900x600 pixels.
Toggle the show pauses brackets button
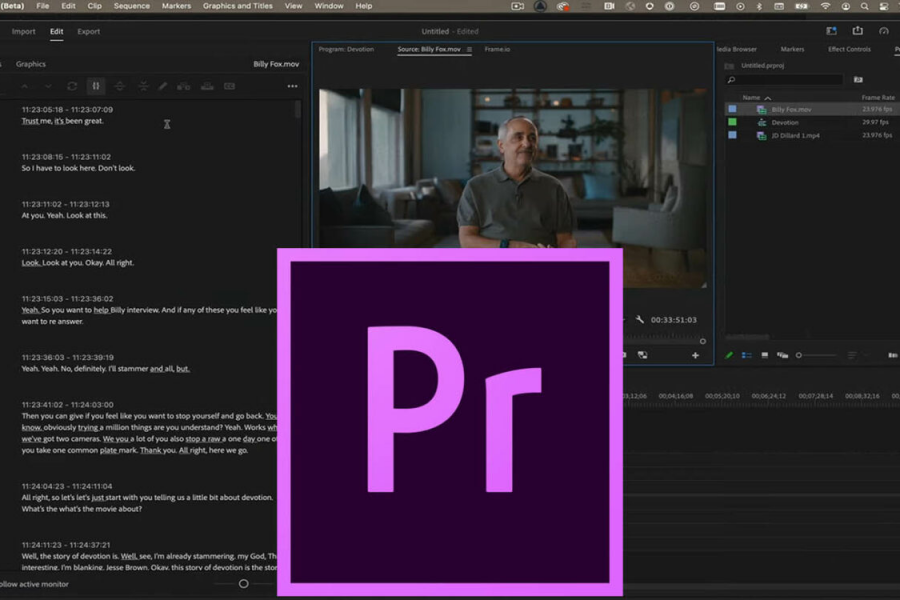point(96,86)
